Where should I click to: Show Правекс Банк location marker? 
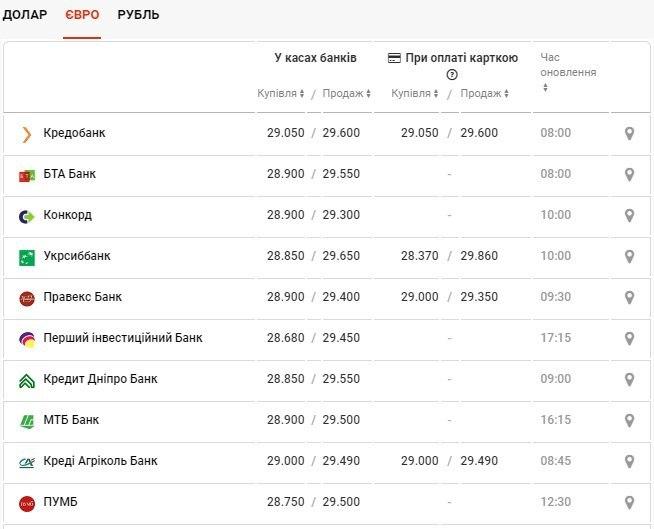point(629,297)
